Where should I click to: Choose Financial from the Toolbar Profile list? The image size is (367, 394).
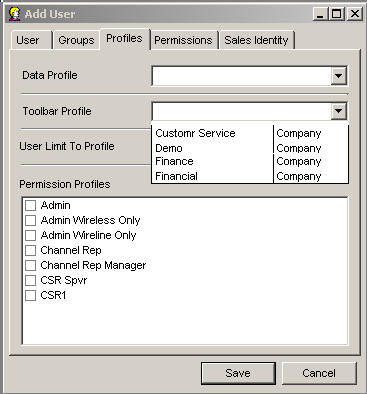pos(250,176)
